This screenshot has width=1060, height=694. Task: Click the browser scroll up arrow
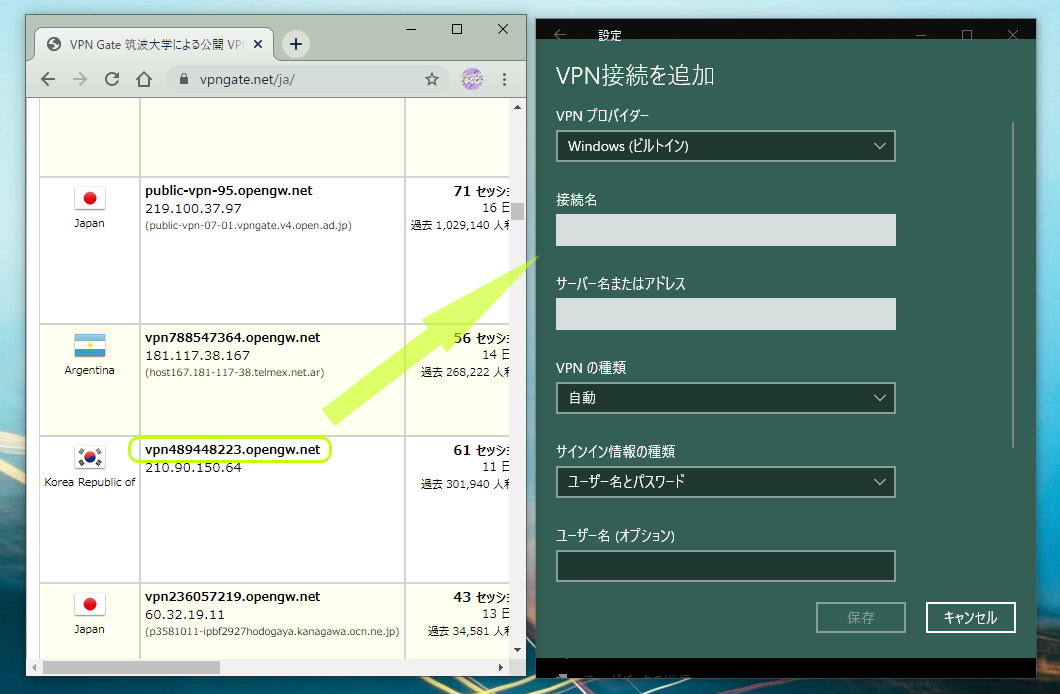point(518,107)
